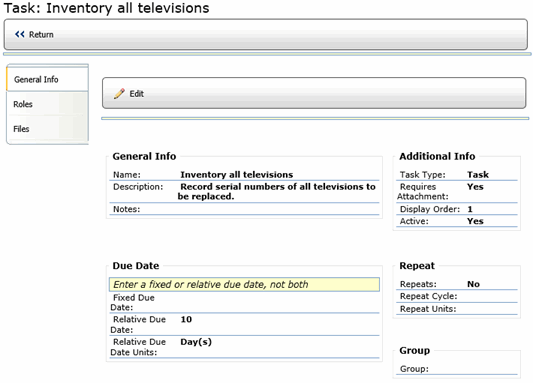Click the empty Notes field row
533x383 pixels.
(x=244, y=209)
